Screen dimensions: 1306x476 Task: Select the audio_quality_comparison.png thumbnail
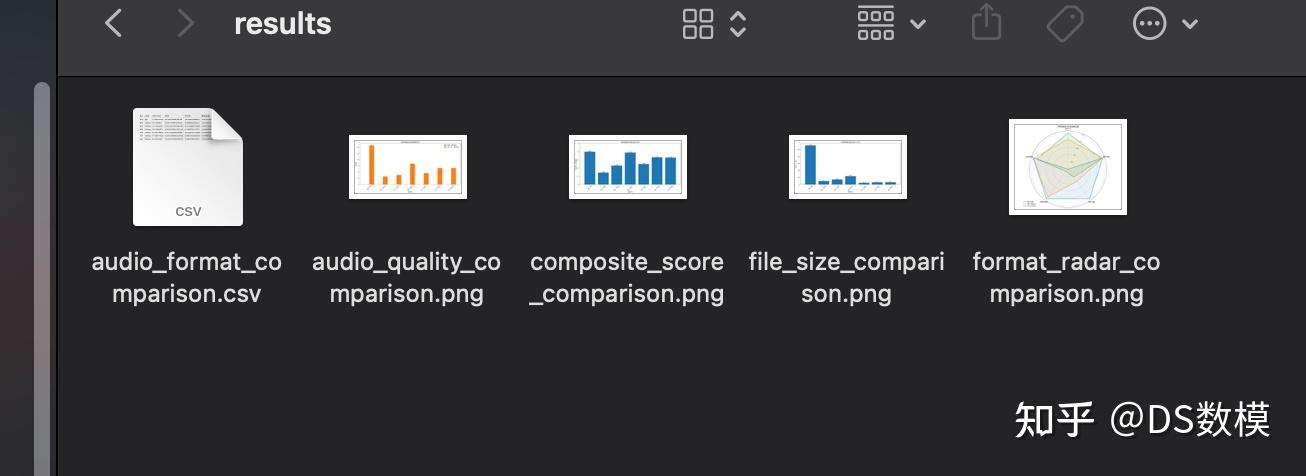(x=408, y=167)
